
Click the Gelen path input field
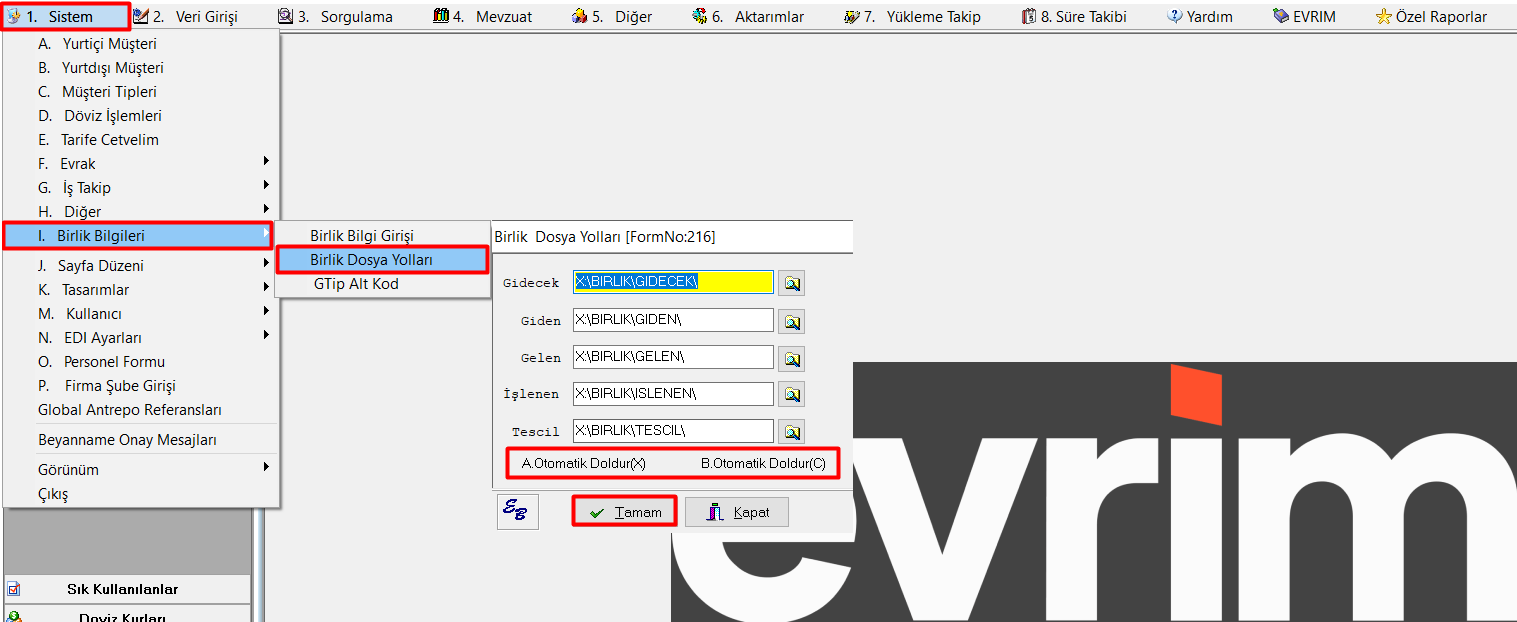click(673, 357)
